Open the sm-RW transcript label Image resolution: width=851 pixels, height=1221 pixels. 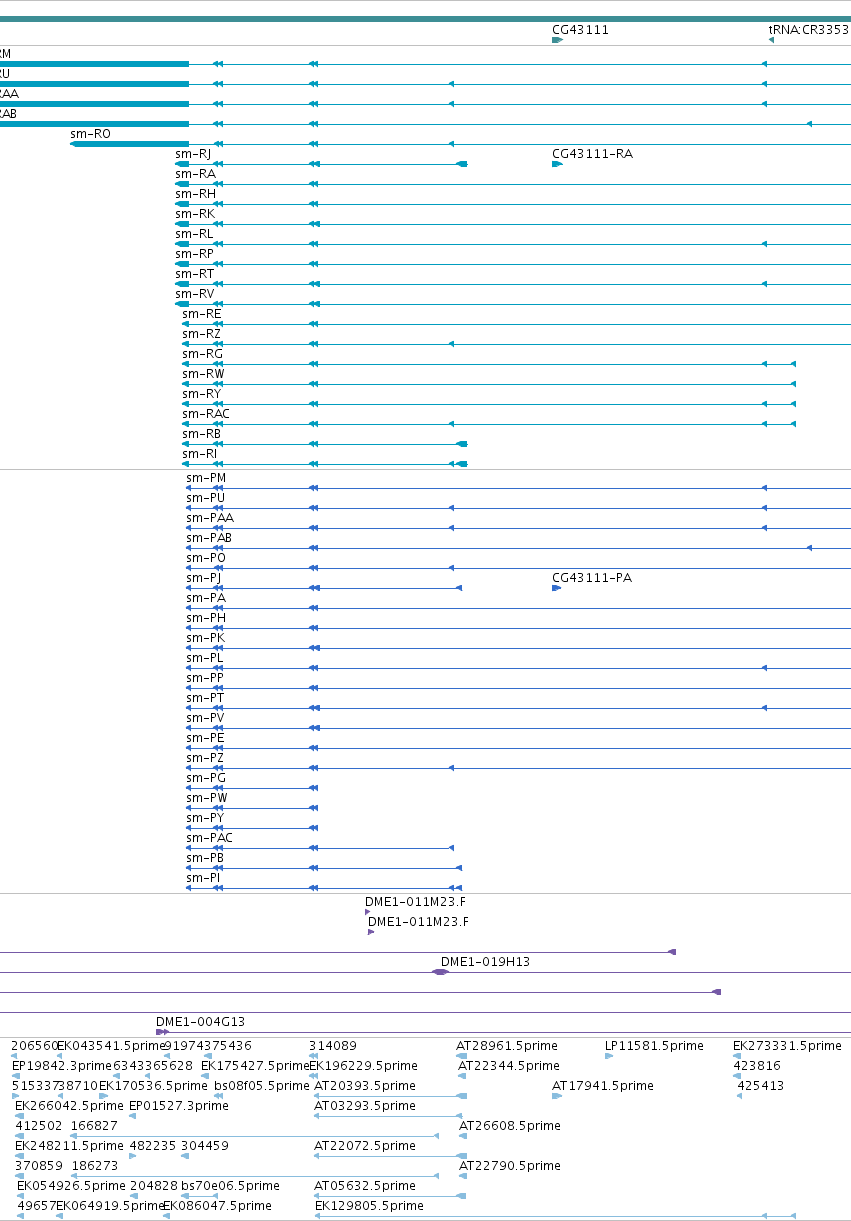pos(203,374)
